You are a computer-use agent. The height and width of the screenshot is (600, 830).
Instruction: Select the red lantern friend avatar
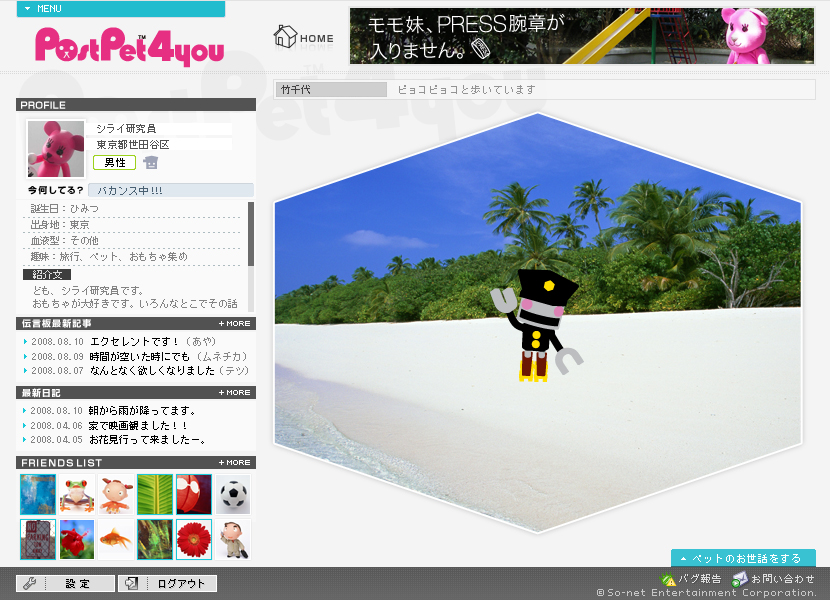[x=194, y=494]
